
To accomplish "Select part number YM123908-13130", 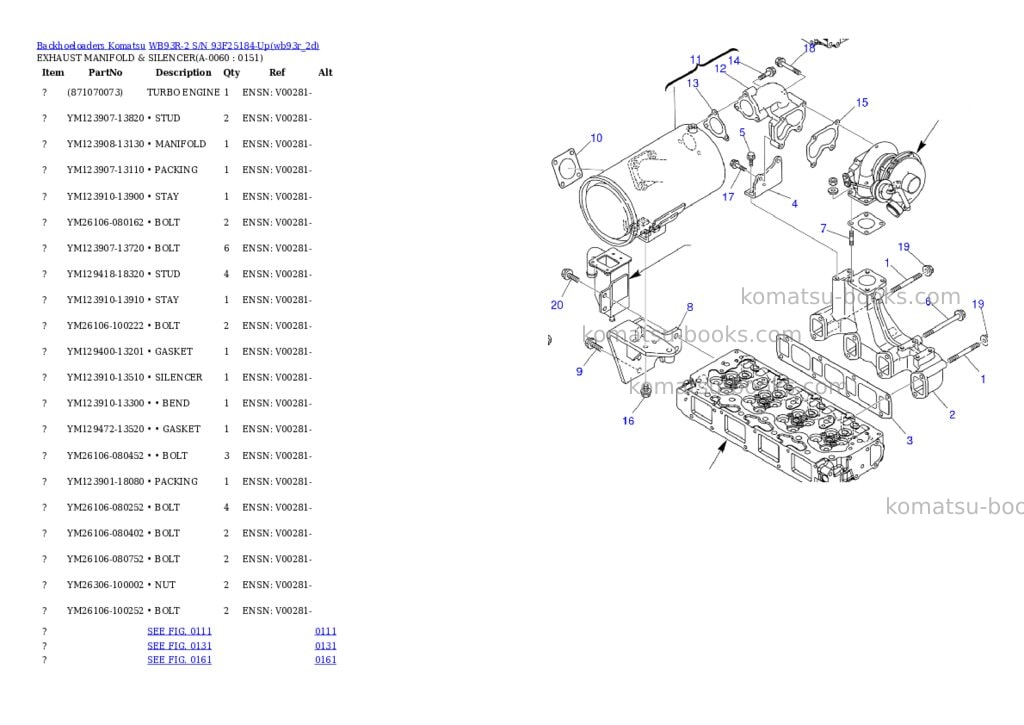I will tap(105, 144).
